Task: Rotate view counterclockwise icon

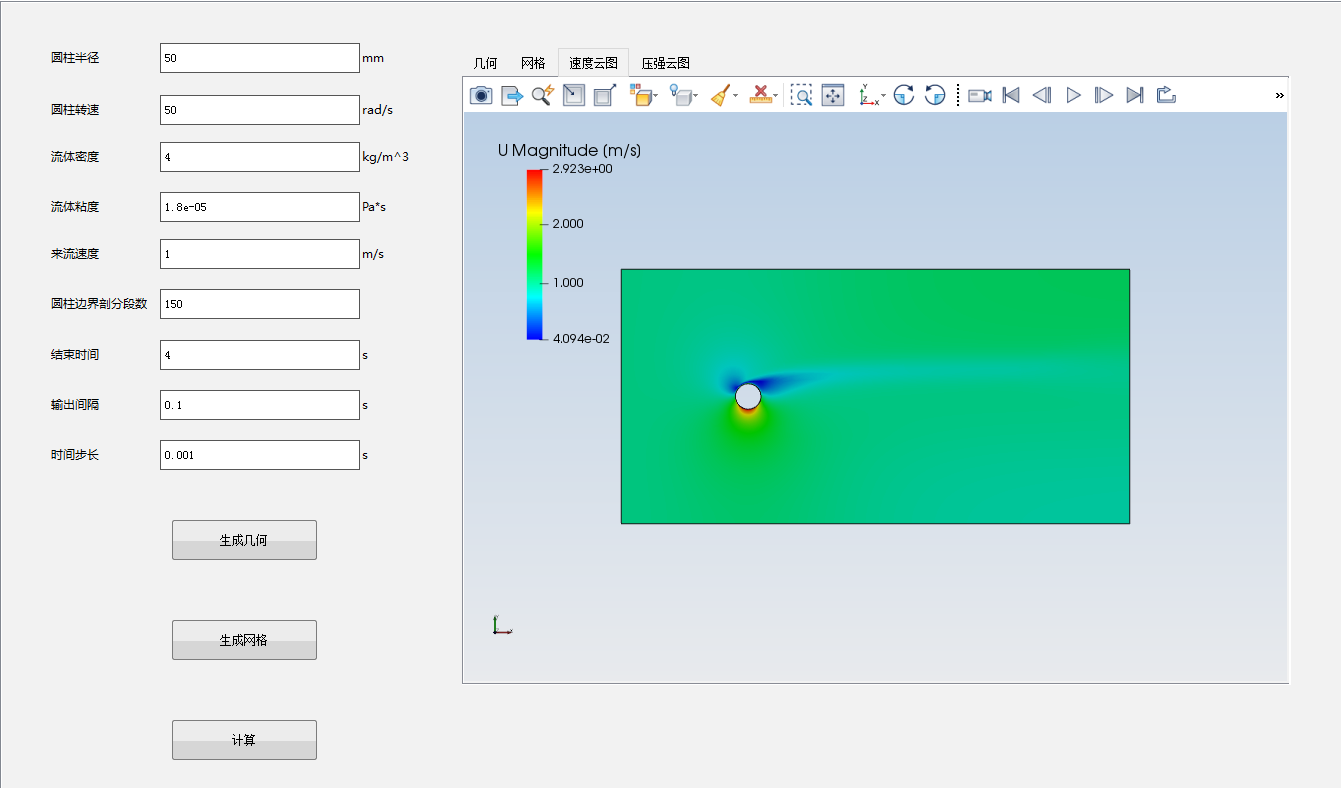Action: point(935,95)
